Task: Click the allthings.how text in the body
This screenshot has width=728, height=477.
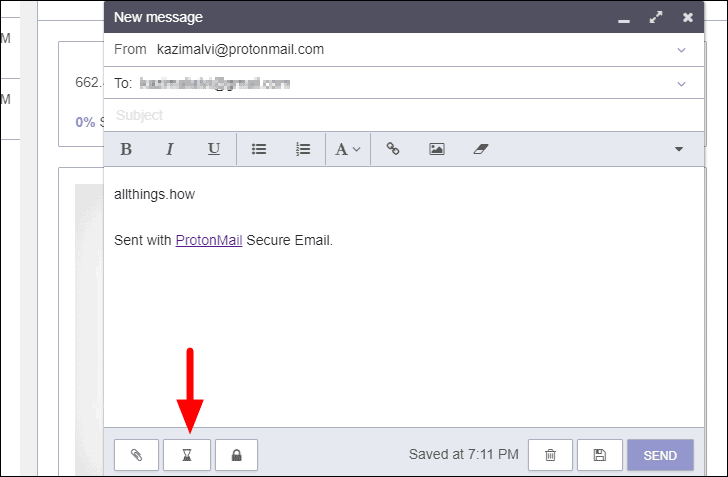Action: pyautogui.click(x=155, y=194)
